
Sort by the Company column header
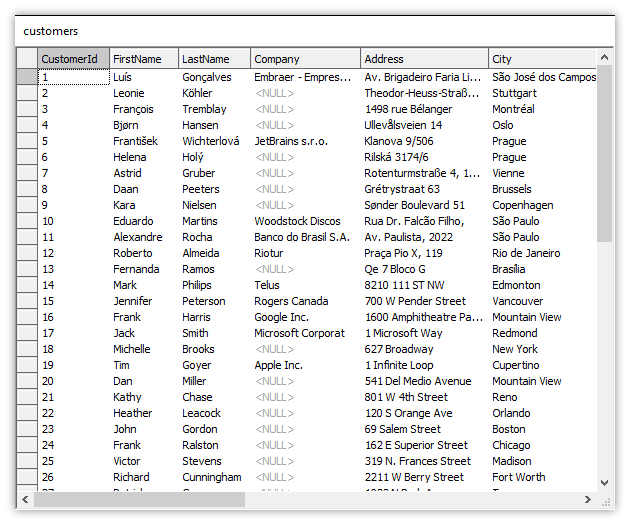pos(305,59)
